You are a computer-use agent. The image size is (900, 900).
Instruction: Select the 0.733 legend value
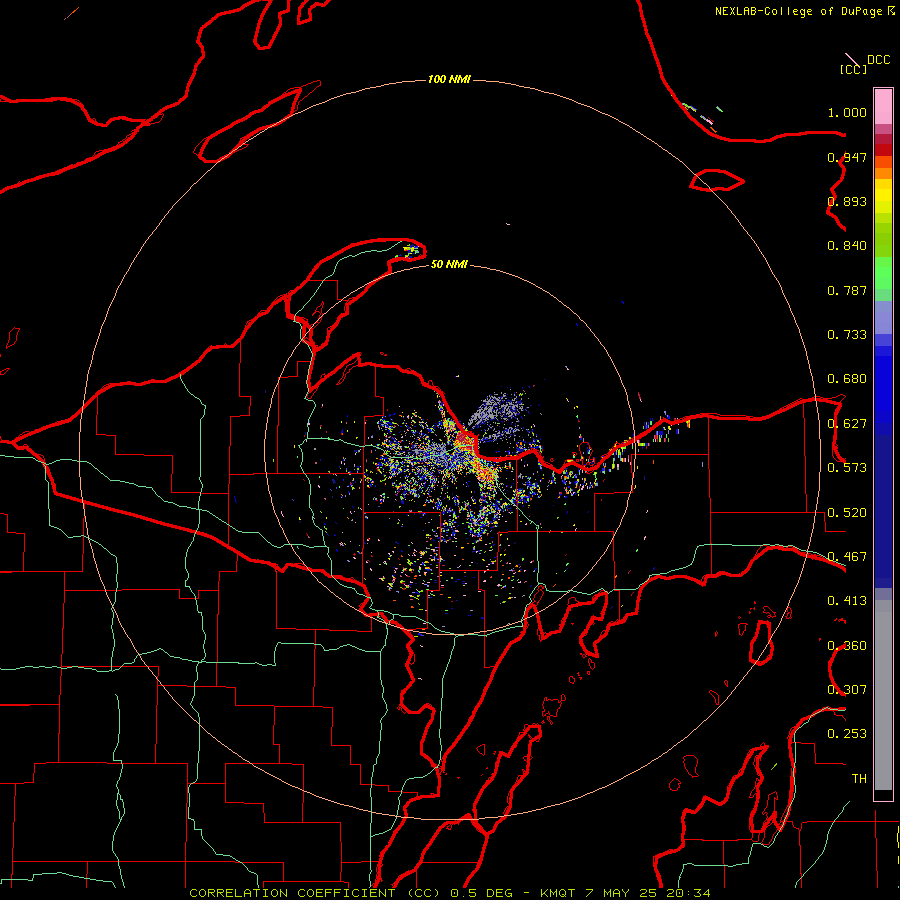coord(847,335)
